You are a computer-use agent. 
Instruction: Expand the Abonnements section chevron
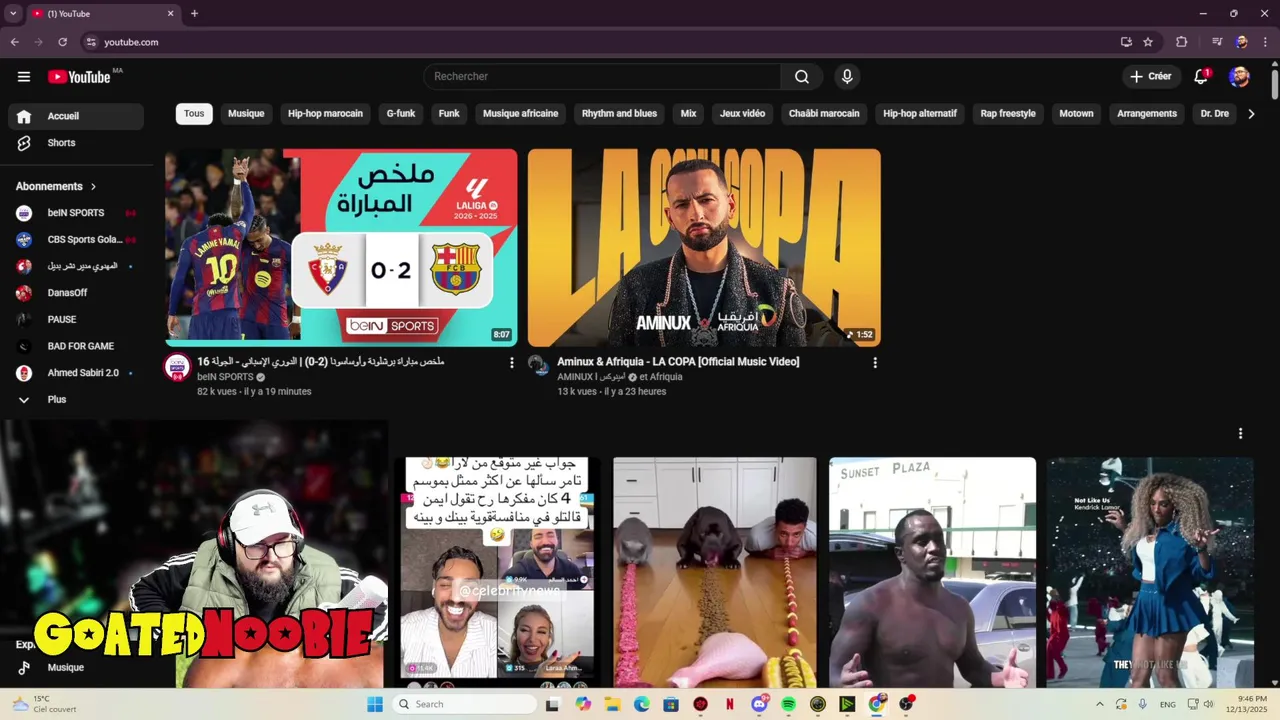click(94, 187)
